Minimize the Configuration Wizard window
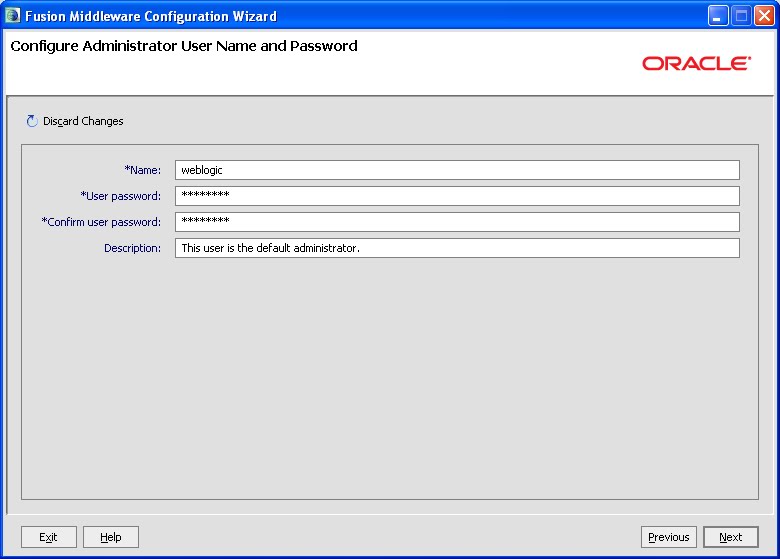Screen dimensions: 780x559 [718, 16]
